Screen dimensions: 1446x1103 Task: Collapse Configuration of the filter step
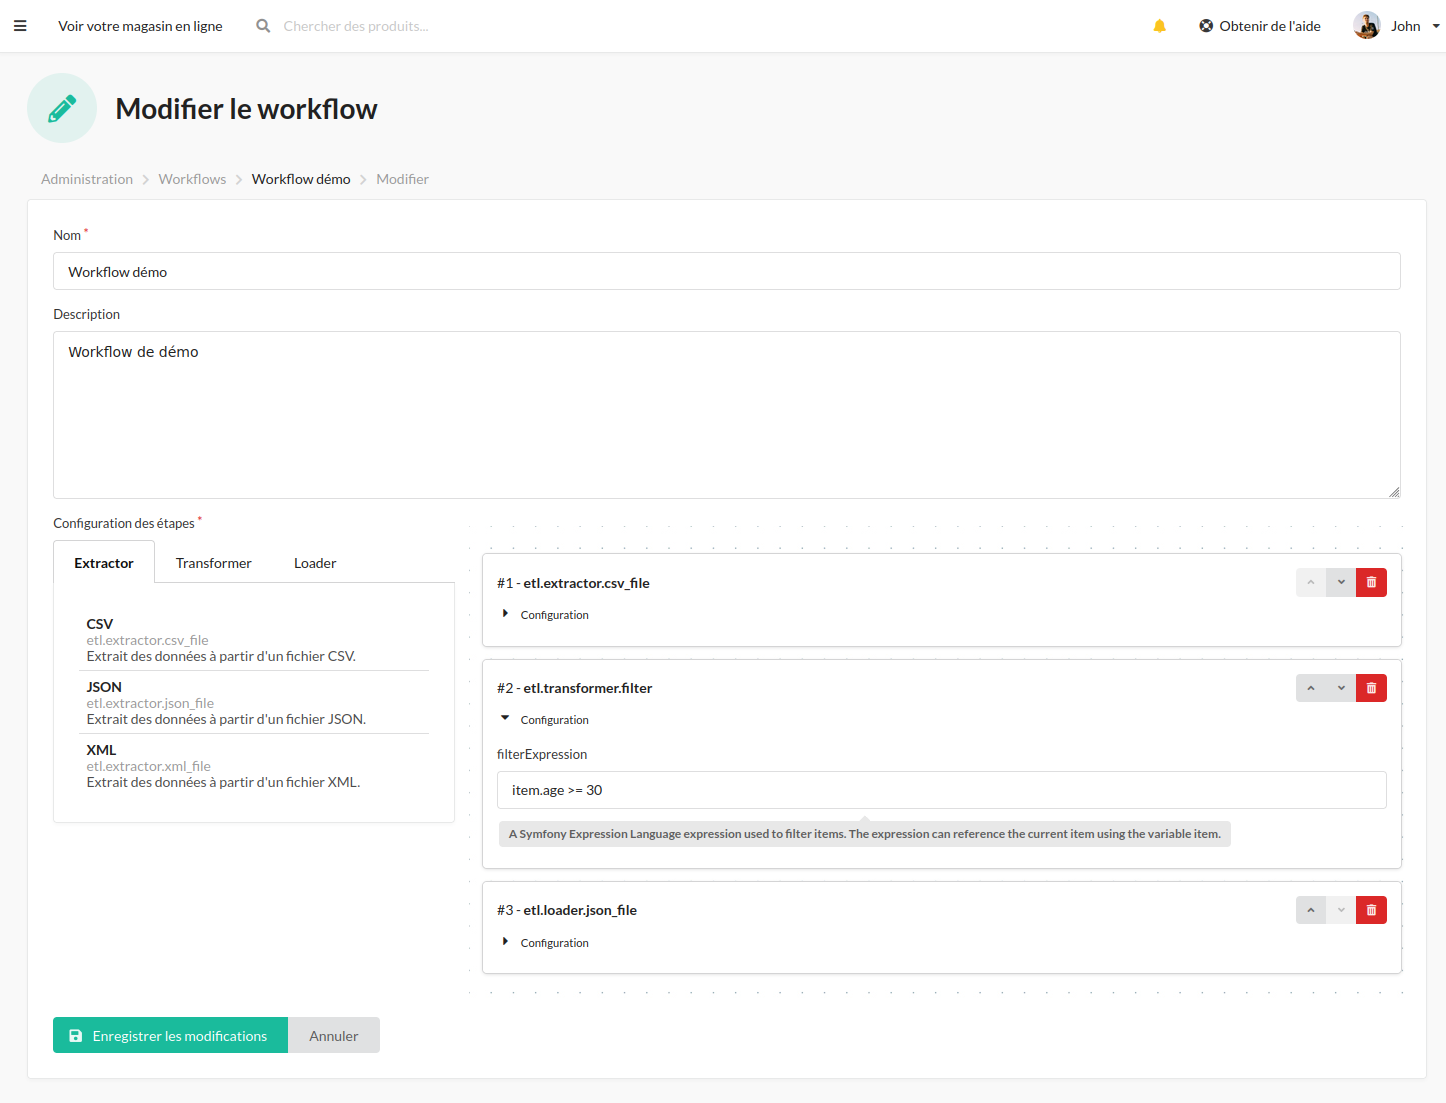[544, 719]
